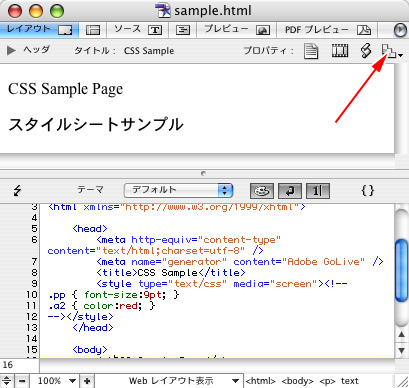409x388 pixels.
Task: Switch to the レイアウト tab
Action: coord(39,30)
